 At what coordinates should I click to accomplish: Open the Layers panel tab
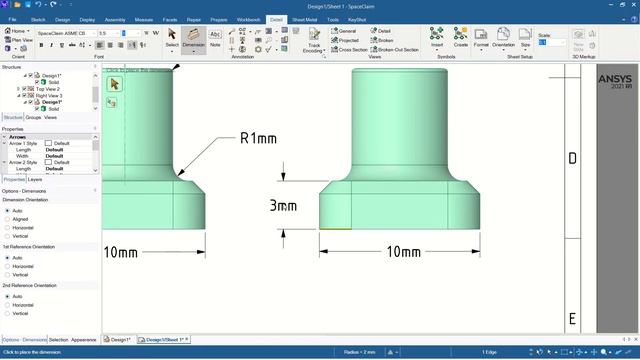[x=35, y=180]
